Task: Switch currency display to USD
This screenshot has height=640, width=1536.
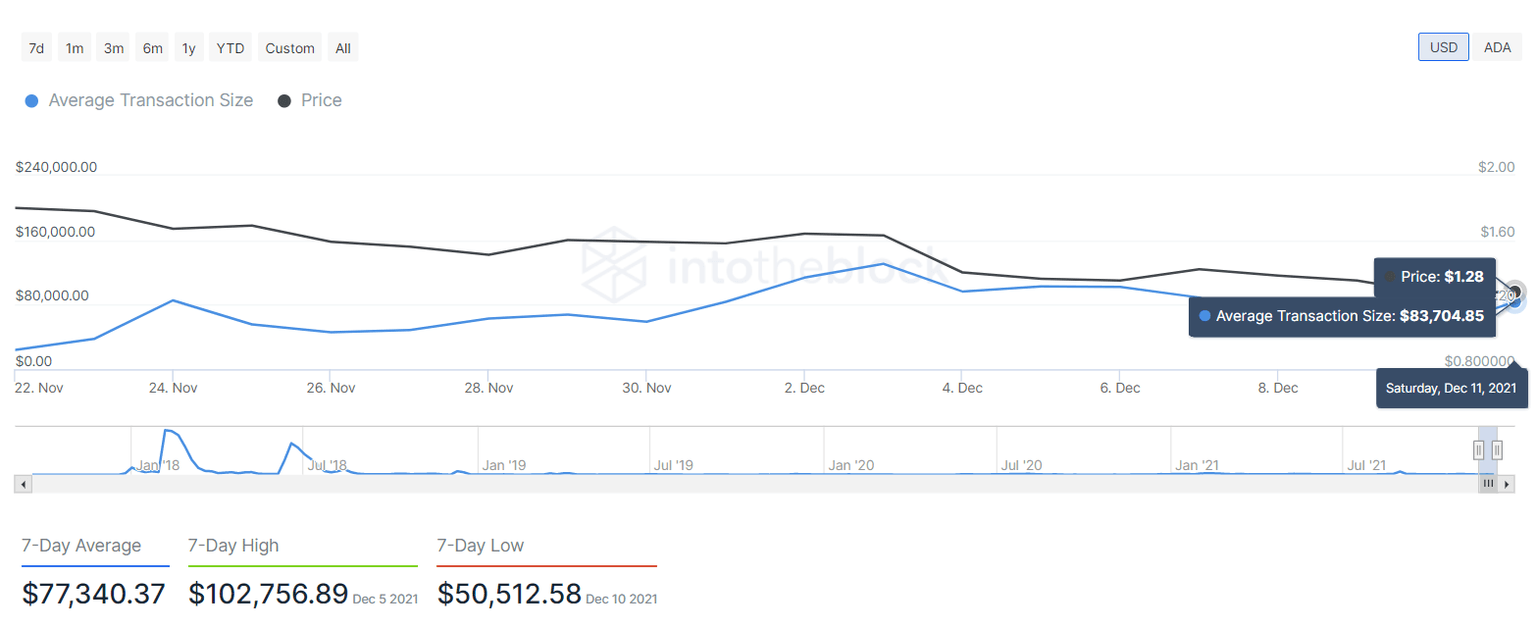Action: (x=1443, y=47)
